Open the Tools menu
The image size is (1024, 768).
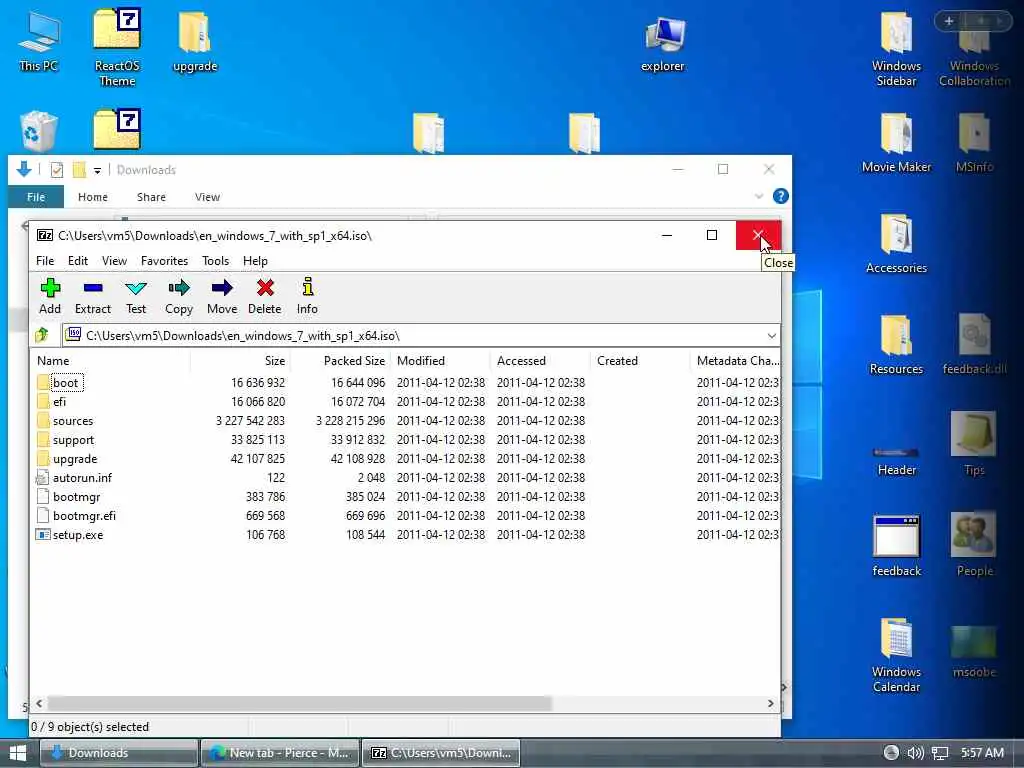tap(216, 261)
